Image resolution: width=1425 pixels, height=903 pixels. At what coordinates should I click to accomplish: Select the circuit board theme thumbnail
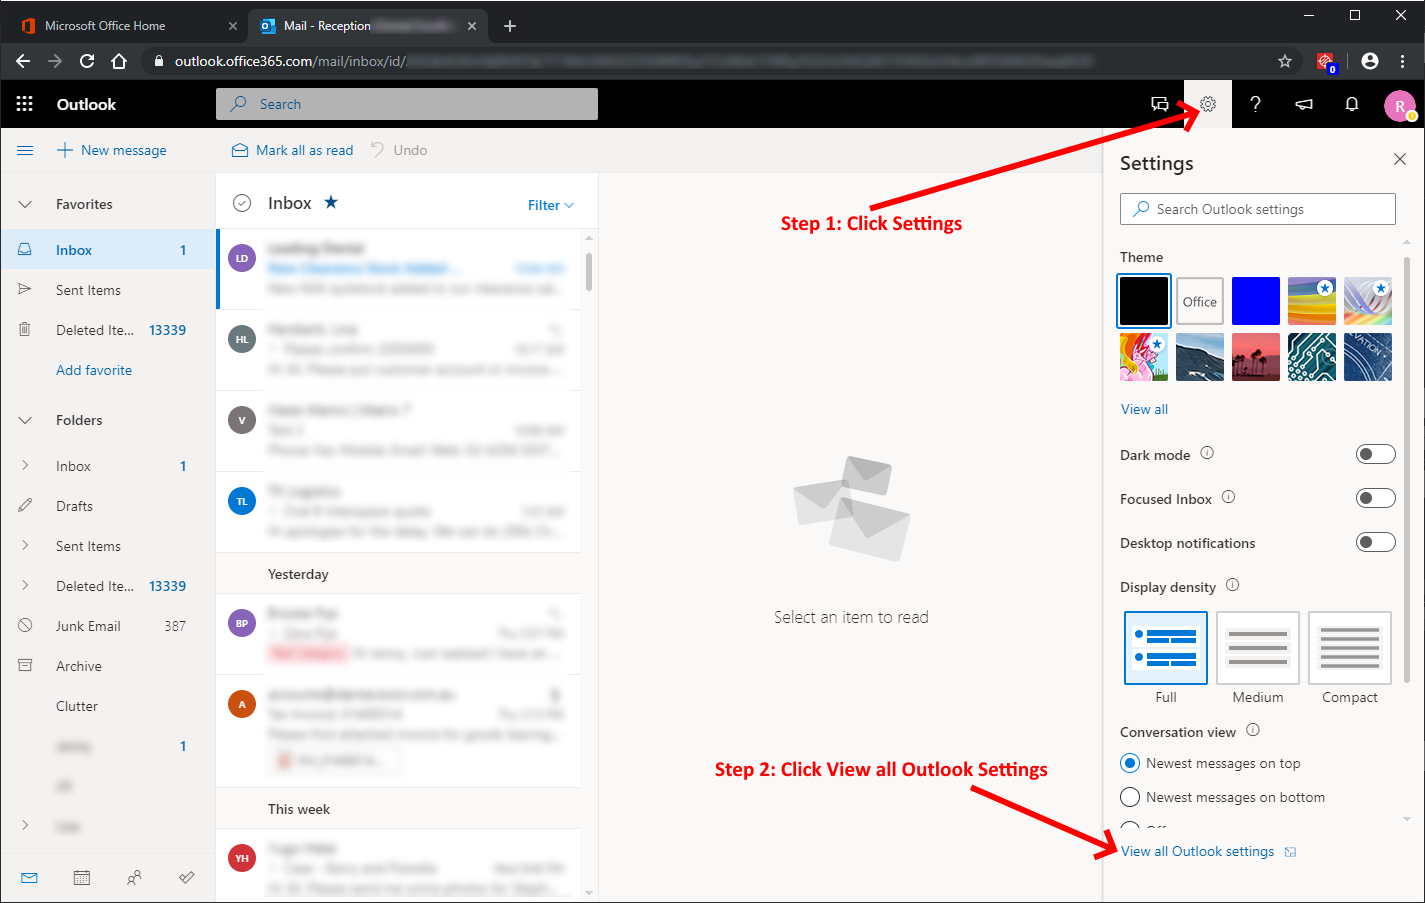pyautogui.click(x=1312, y=357)
